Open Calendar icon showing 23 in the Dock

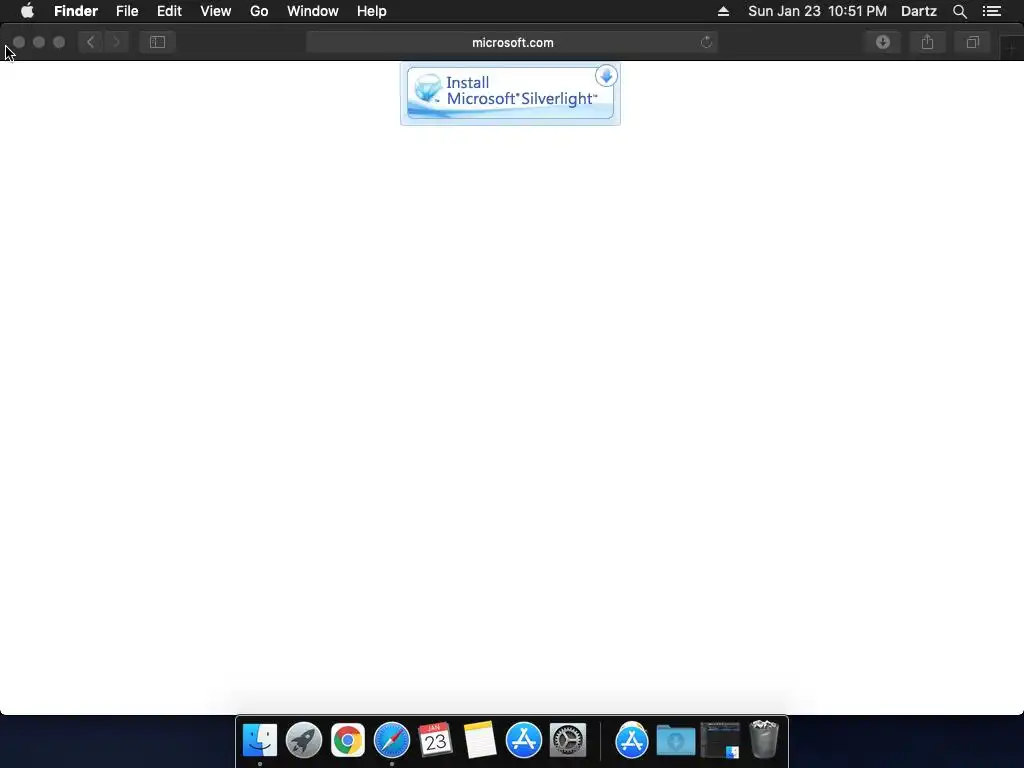pos(436,741)
